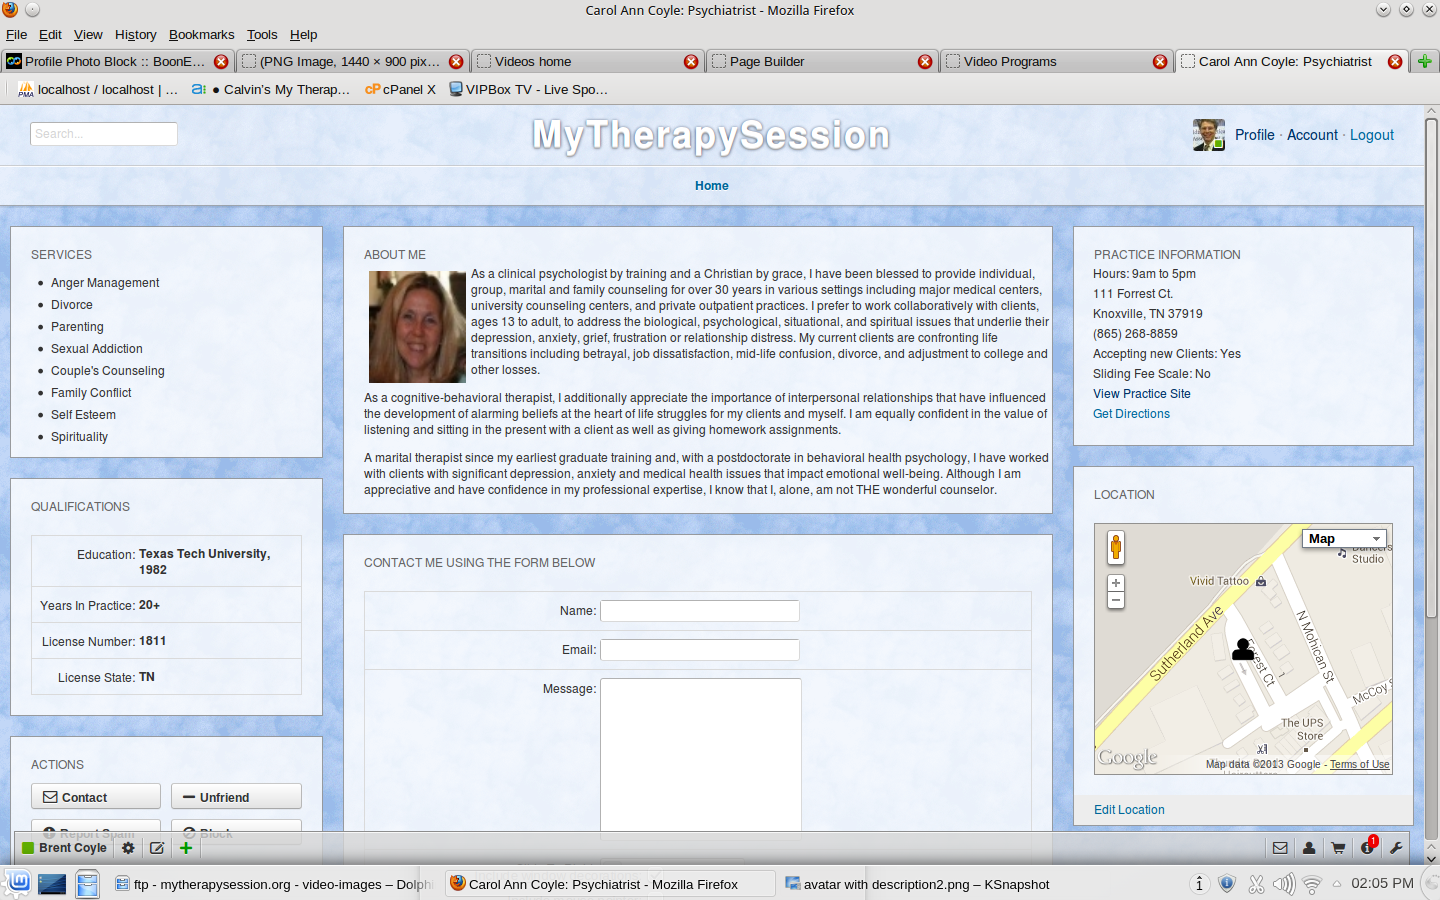Zoom in the map with plus button
Screen dimensions: 1440x900
(1116, 583)
